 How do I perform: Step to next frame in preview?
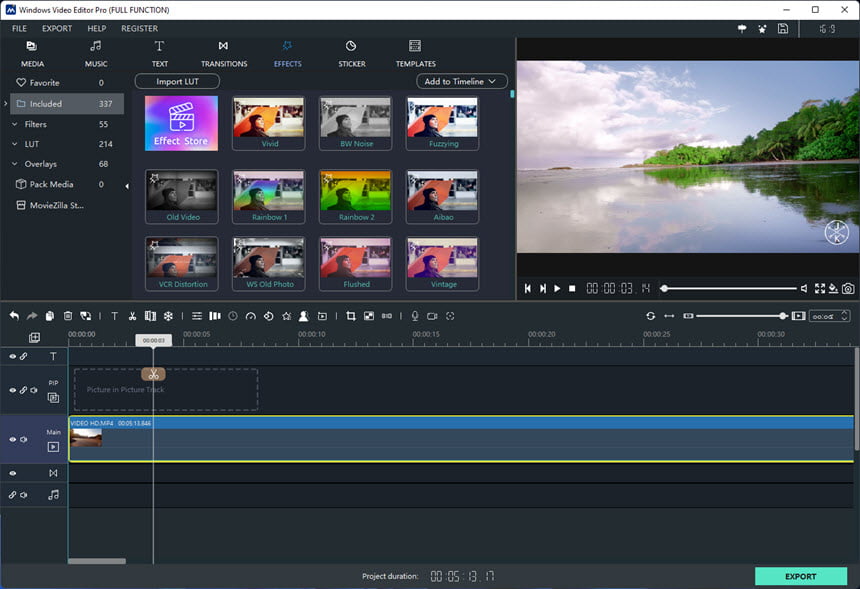(542, 288)
